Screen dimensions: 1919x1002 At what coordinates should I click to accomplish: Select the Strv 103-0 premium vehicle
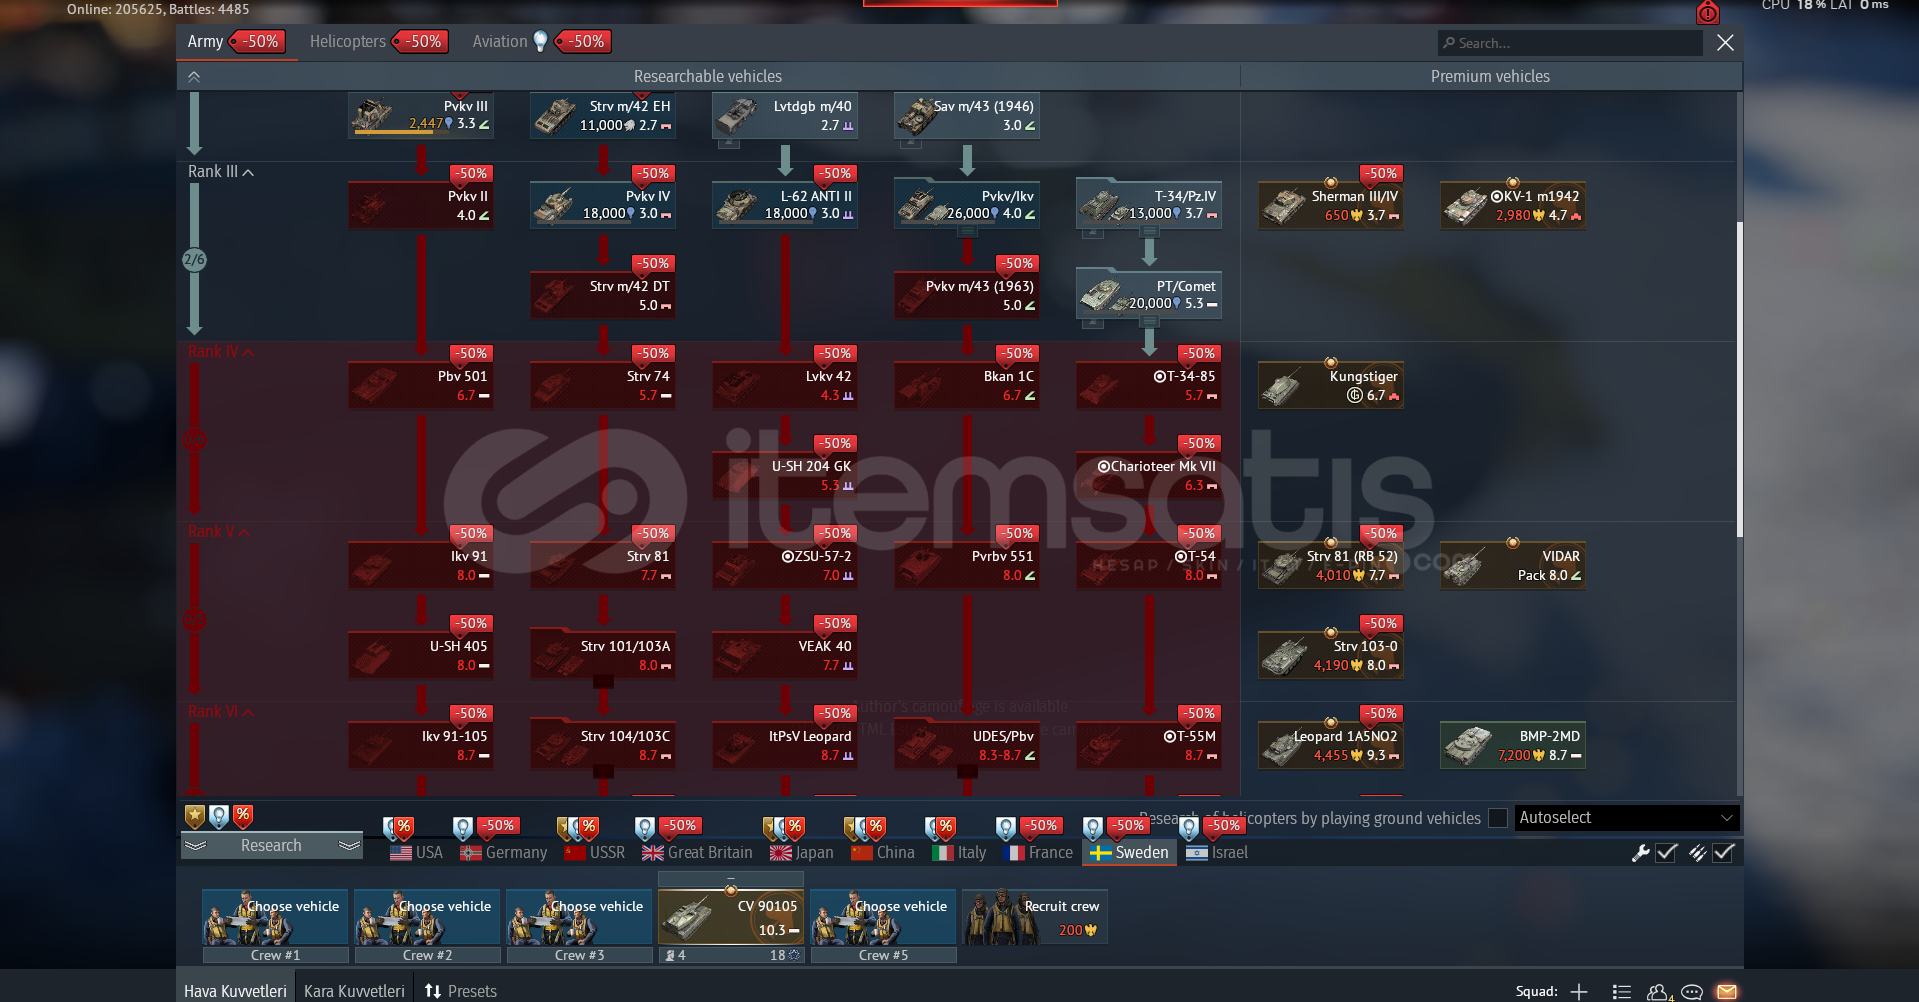click(x=1331, y=655)
